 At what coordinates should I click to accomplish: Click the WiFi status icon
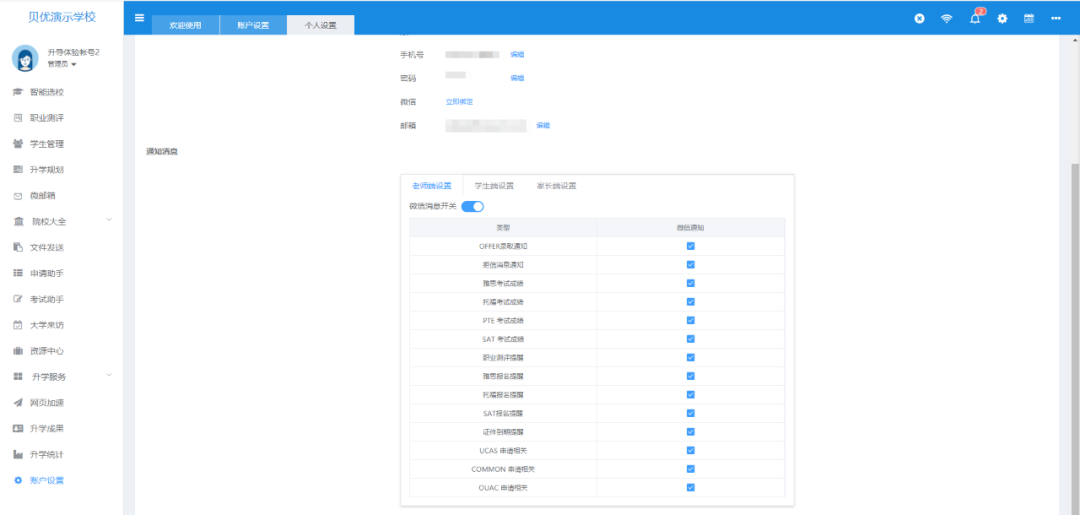(x=946, y=19)
